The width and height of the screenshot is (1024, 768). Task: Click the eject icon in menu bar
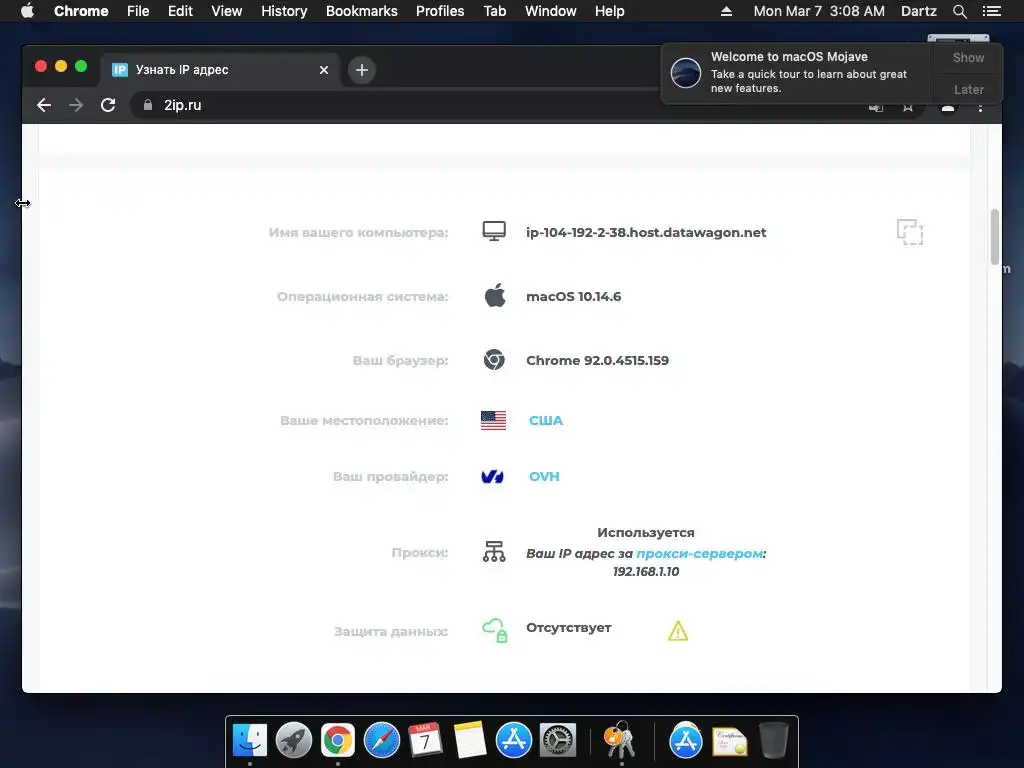[x=726, y=11]
